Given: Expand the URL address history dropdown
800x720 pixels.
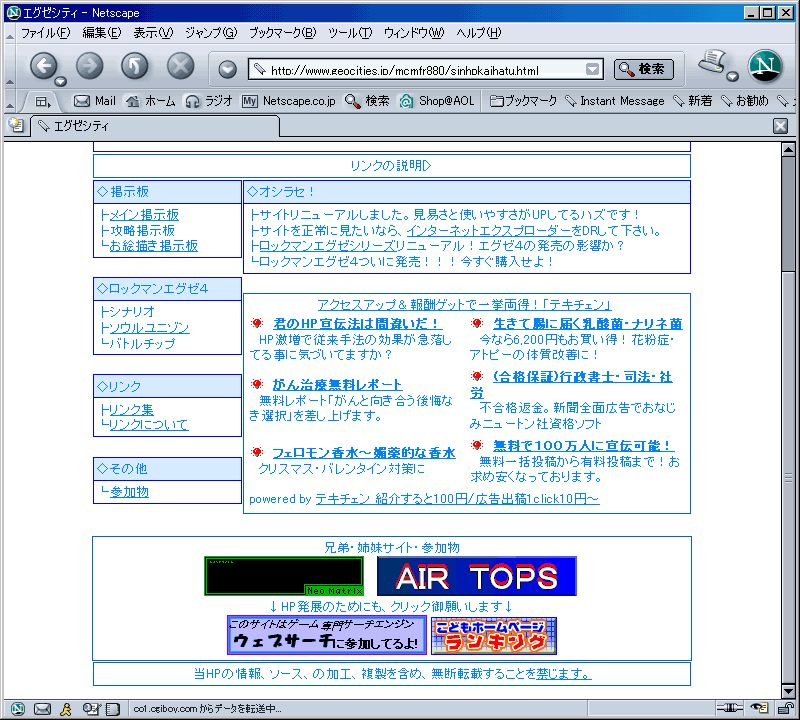Looking at the screenshot, I should (x=592, y=69).
